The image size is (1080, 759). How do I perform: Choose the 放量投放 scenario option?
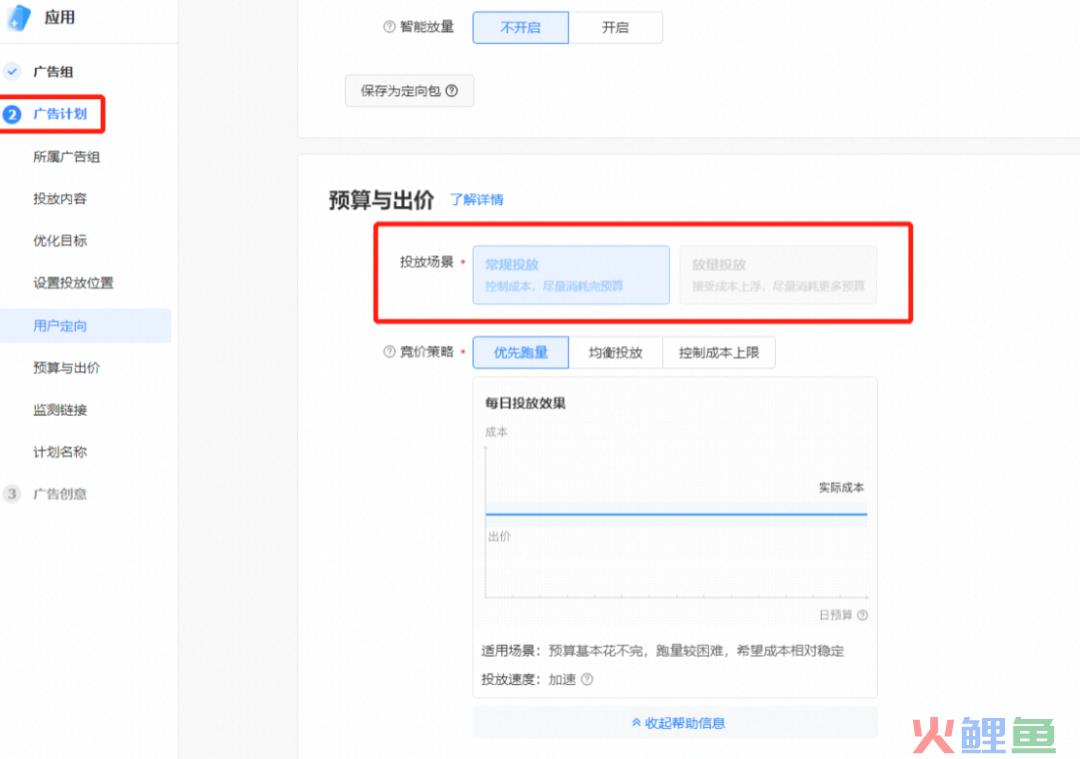point(778,275)
